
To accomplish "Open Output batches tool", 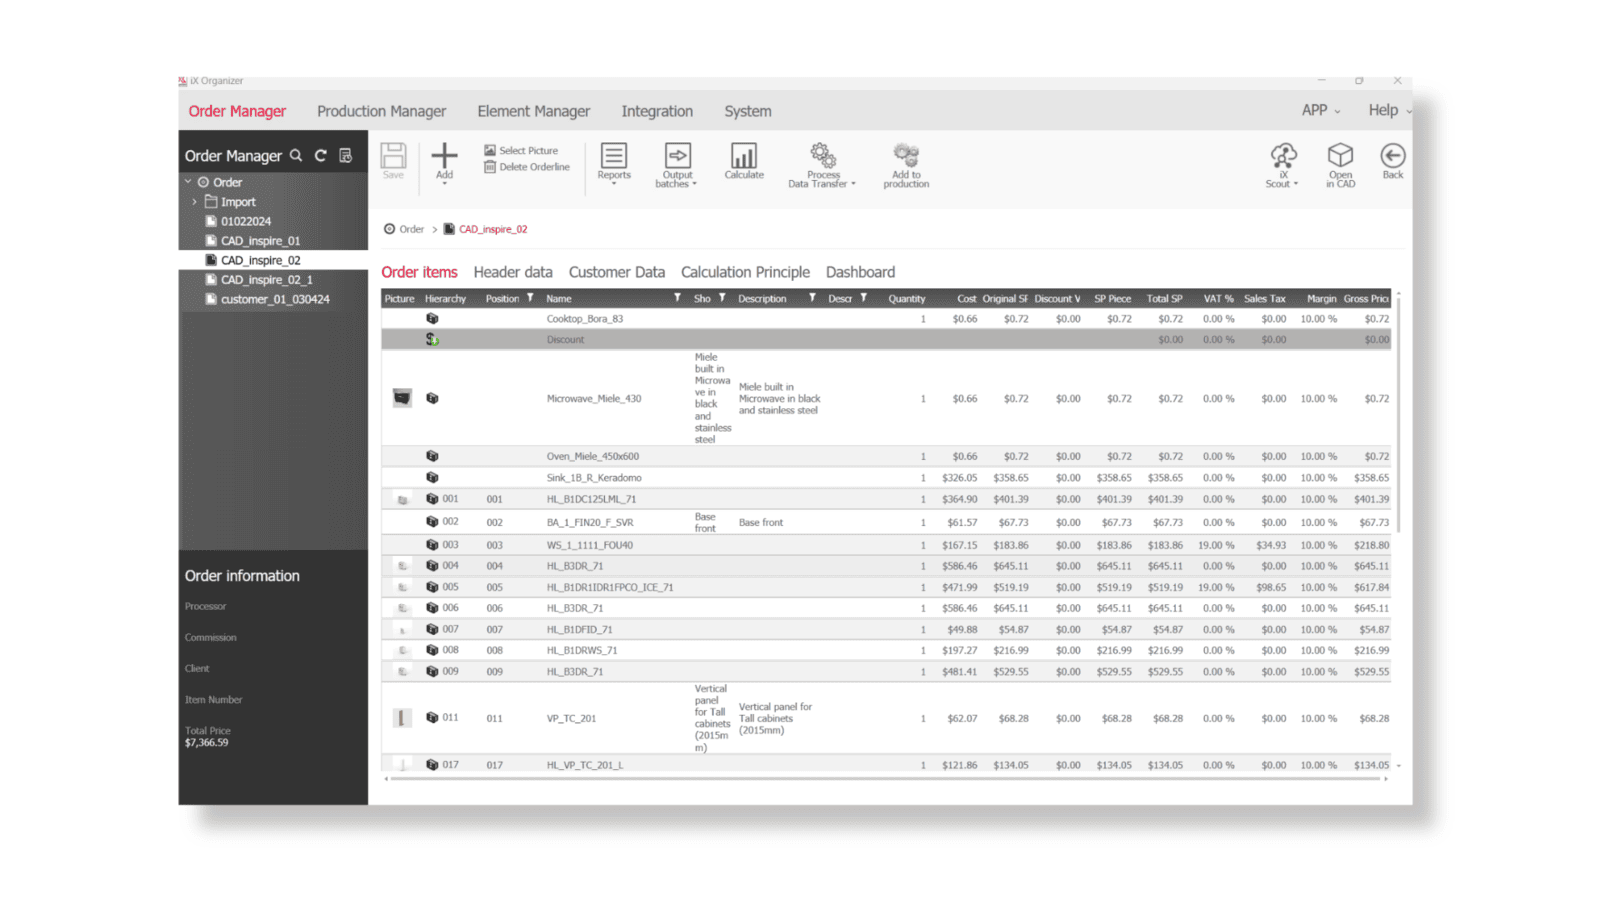I will 677,164.
